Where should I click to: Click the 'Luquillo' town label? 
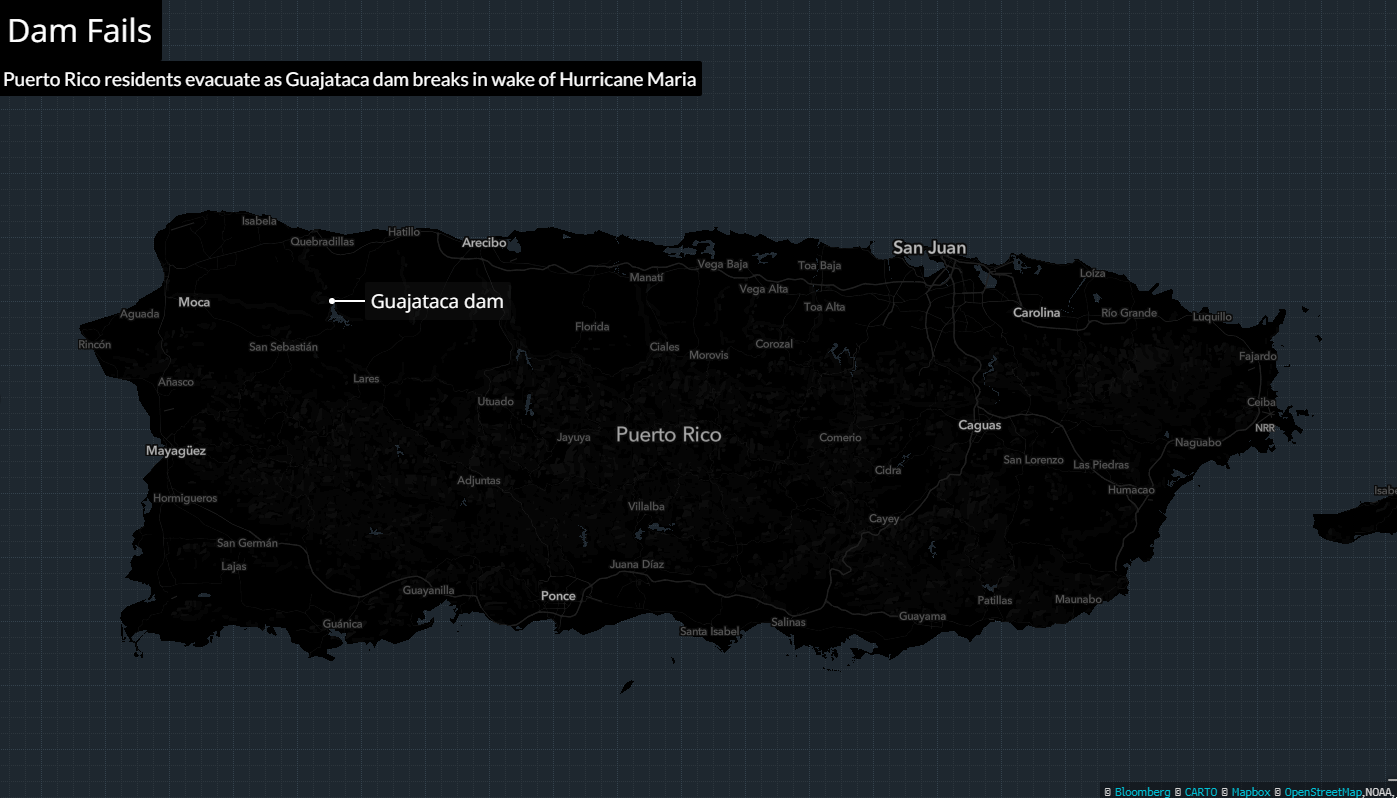pyautogui.click(x=1213, y=317)
